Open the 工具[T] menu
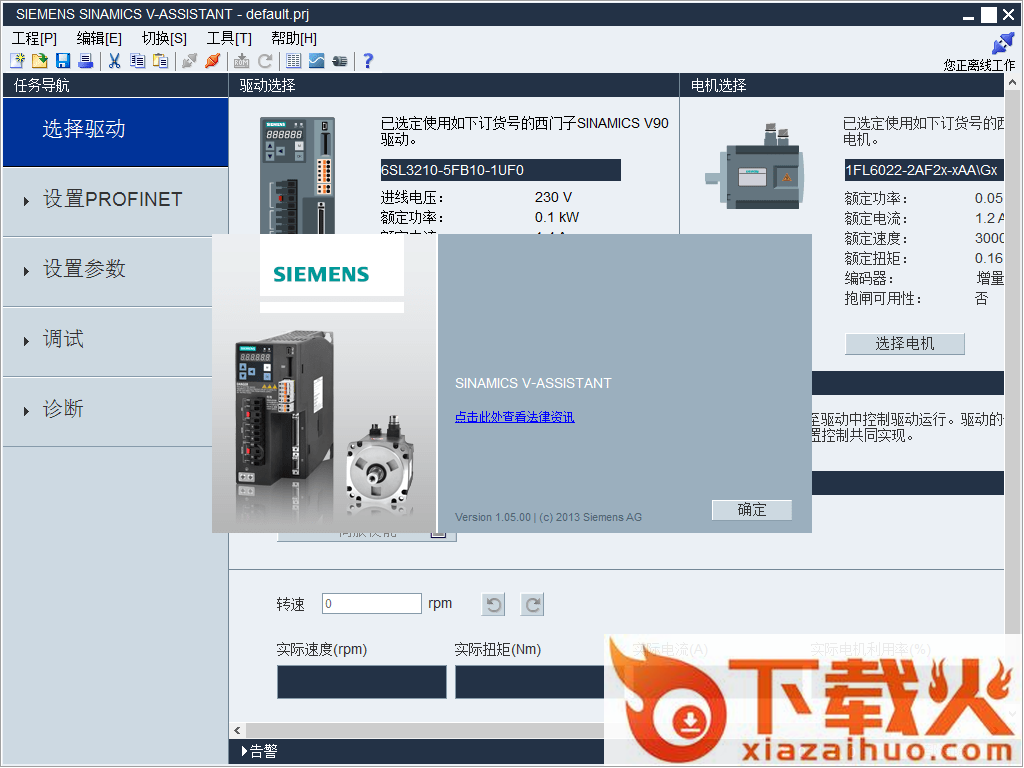 (229, 39)
